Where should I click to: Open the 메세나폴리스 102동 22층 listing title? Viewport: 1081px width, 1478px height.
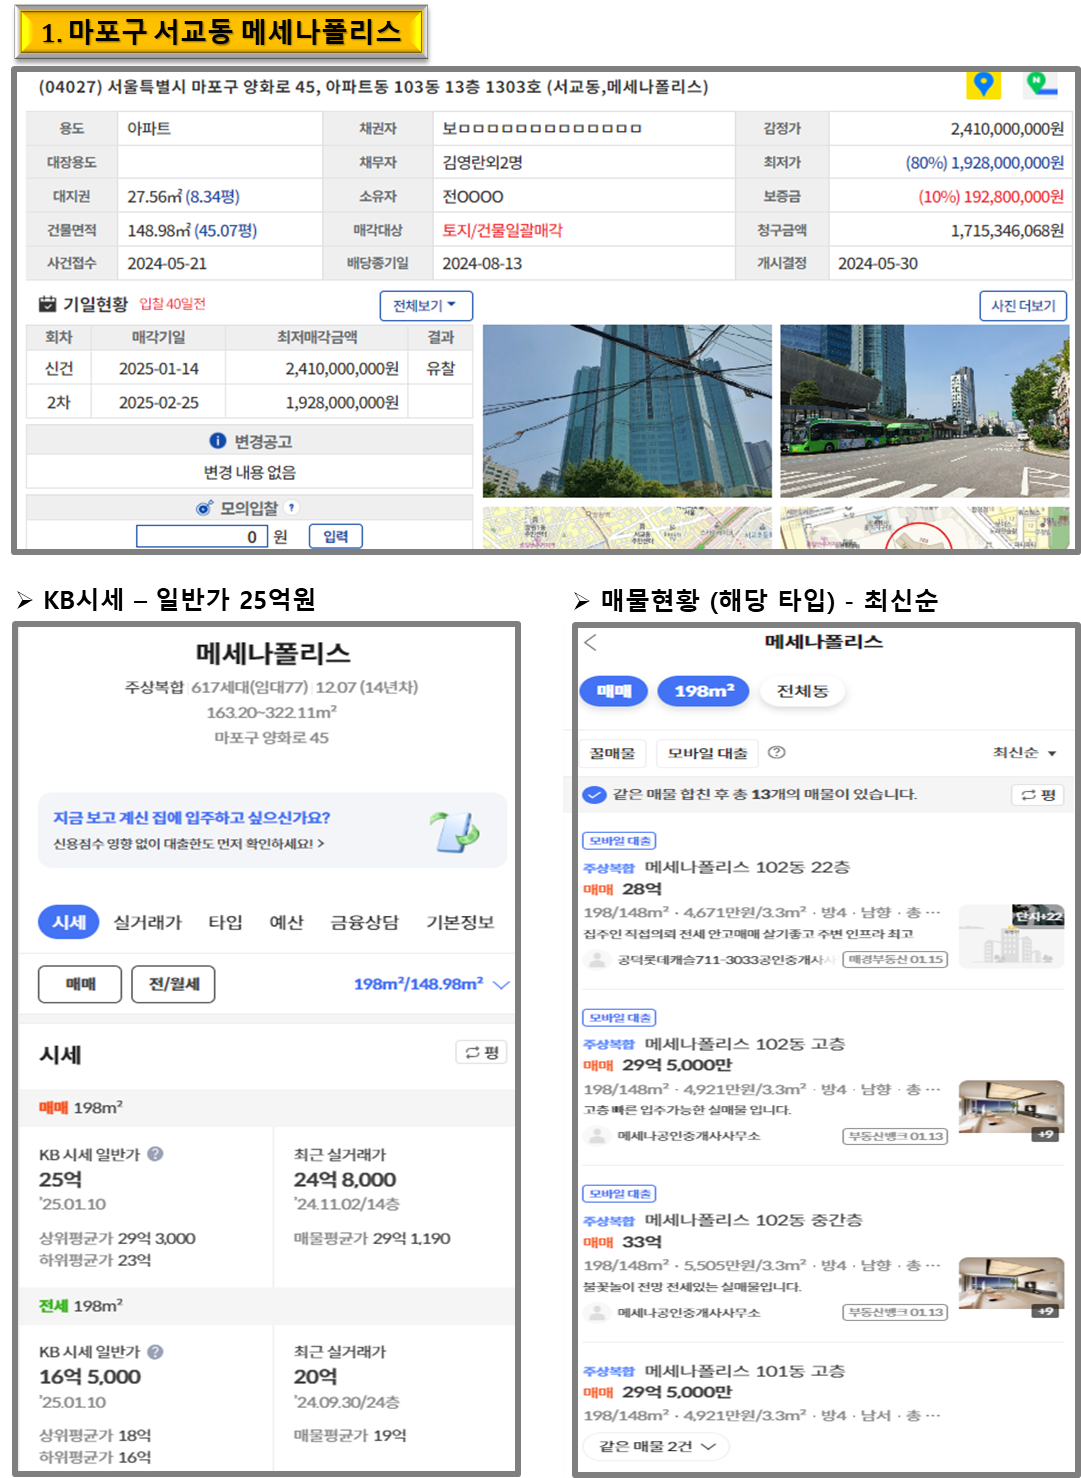point(747,867)
